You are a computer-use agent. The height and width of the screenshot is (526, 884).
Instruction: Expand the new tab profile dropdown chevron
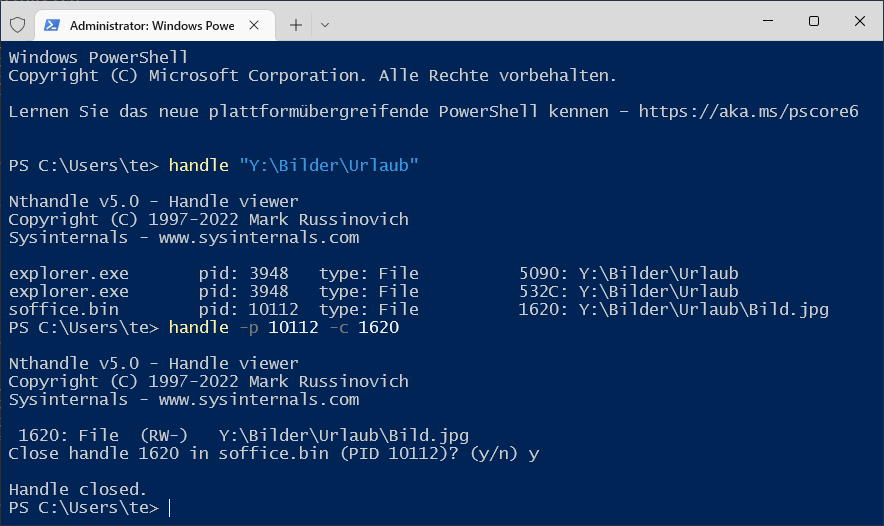tap(325, 25)
